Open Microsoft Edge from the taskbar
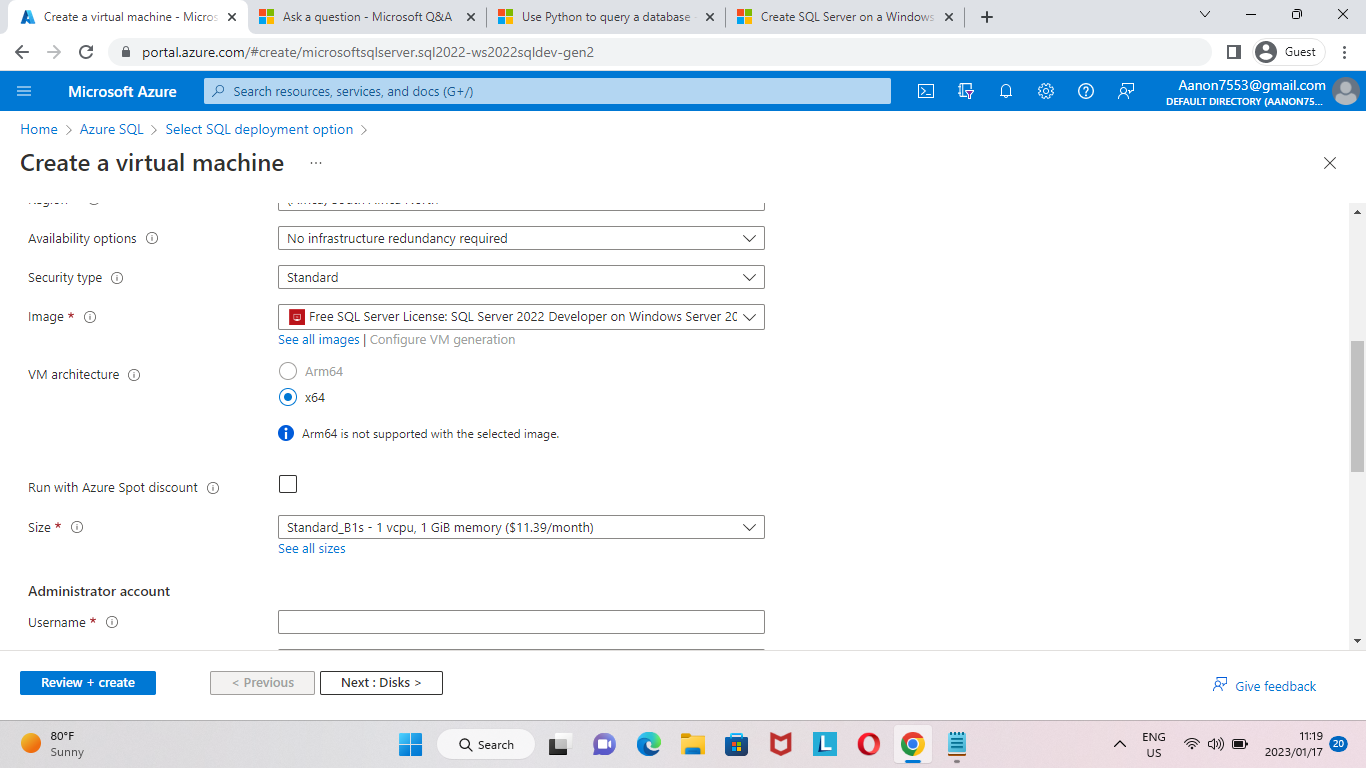Screen dimensions: 1366x768 coord(649,744)
